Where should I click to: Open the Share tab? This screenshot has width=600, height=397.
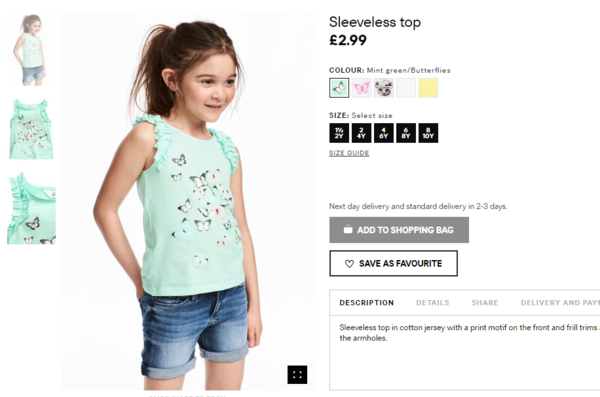click(x=485, y=303)
